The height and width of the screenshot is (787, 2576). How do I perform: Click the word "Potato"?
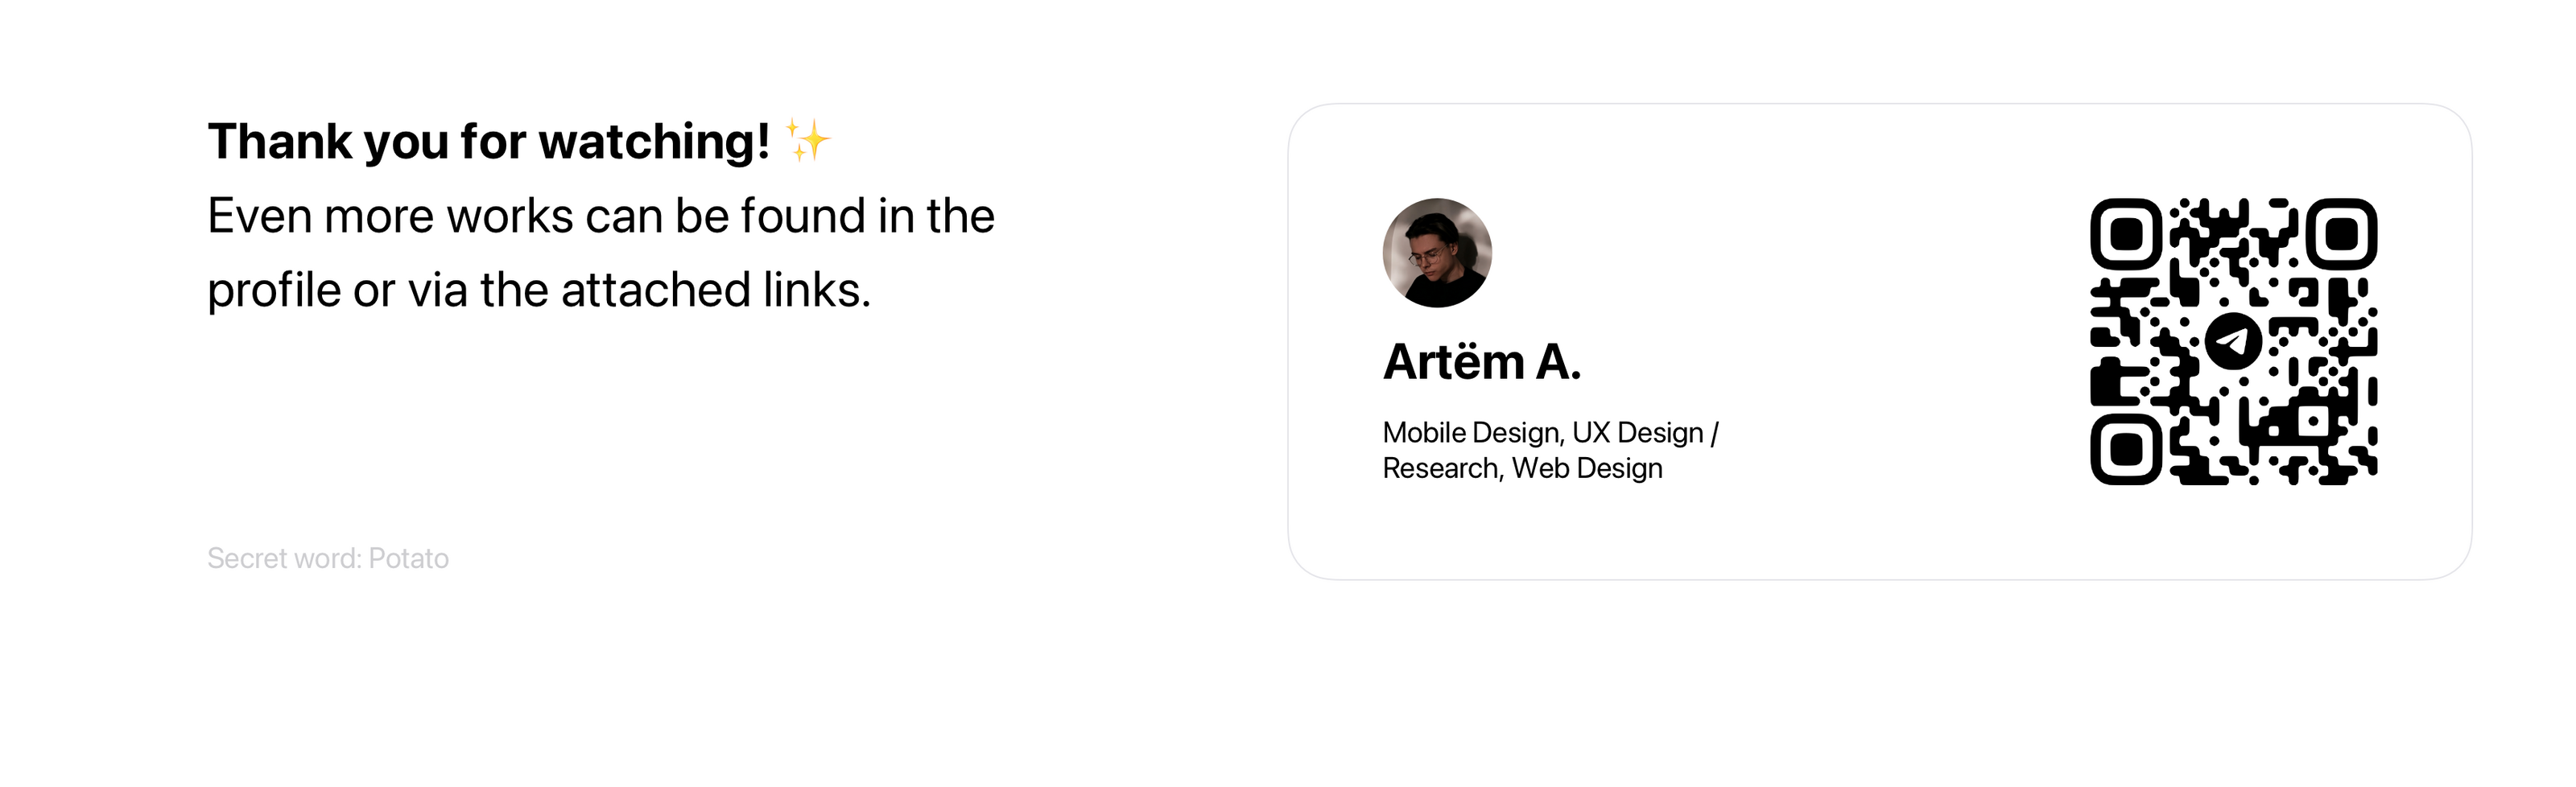pyautogui.click(x=408, y=558)
